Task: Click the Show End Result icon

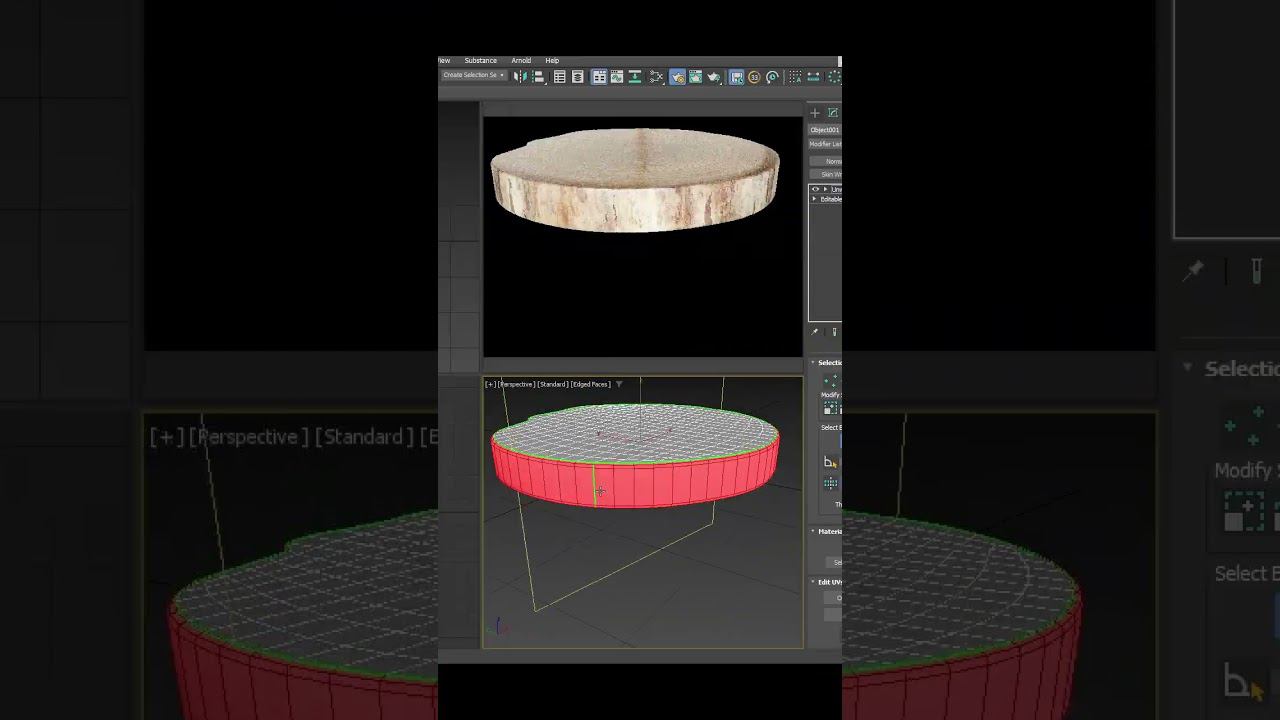Action: tap(834, 332)
